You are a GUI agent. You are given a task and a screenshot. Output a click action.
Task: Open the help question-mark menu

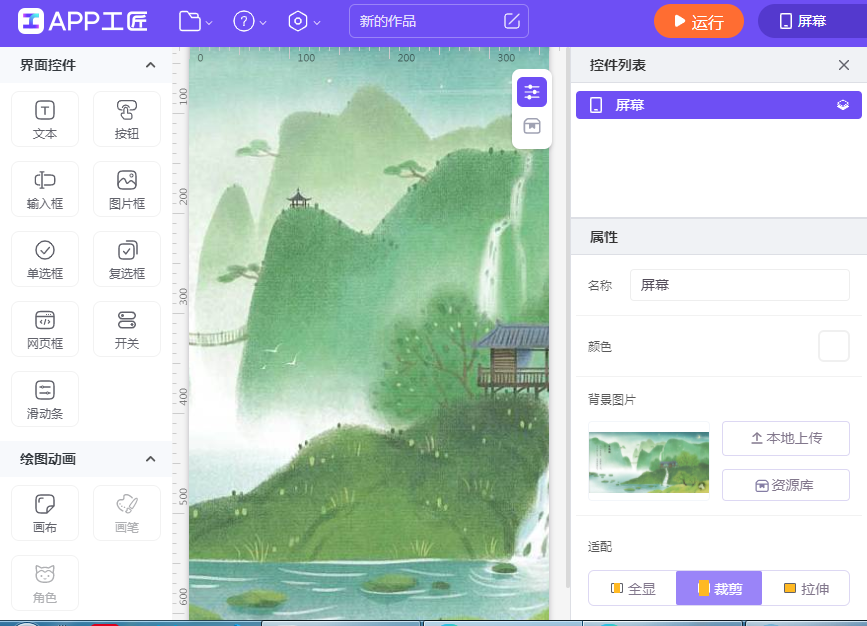(x=250, y=22)
